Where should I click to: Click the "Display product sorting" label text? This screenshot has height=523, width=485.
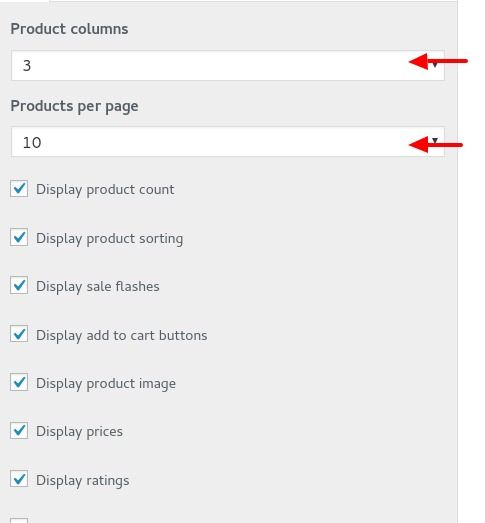click(109, 239)
